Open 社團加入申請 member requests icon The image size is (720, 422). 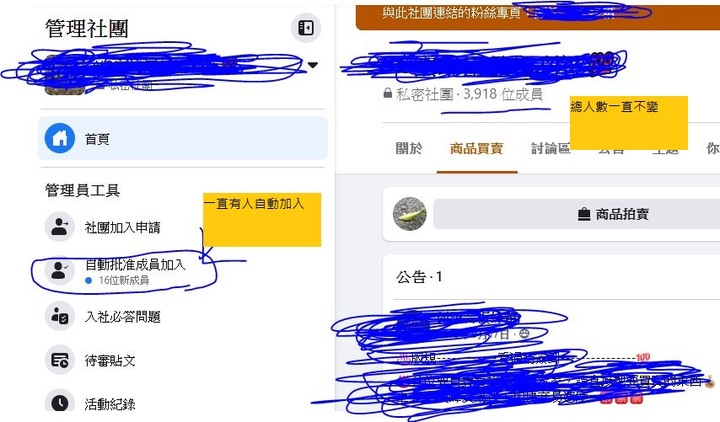coord(60,226)
